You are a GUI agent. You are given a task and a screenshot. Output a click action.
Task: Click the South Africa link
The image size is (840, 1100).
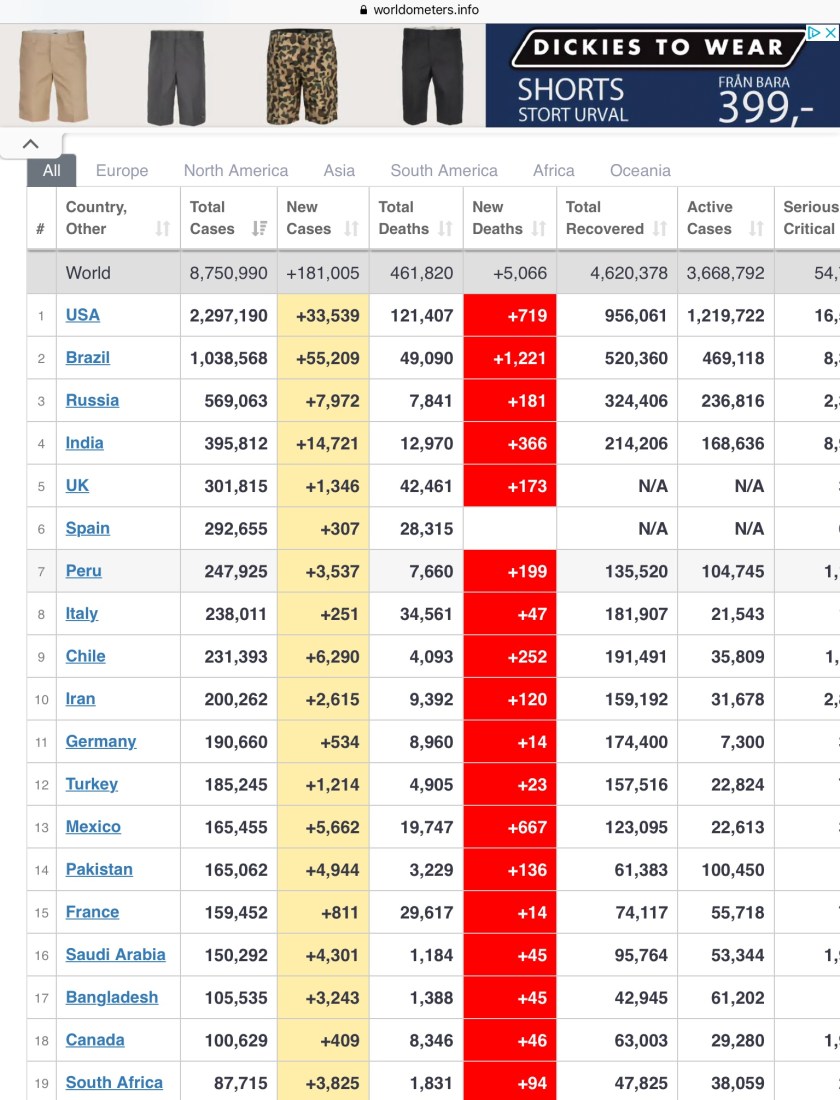(x=114, y=1083)
